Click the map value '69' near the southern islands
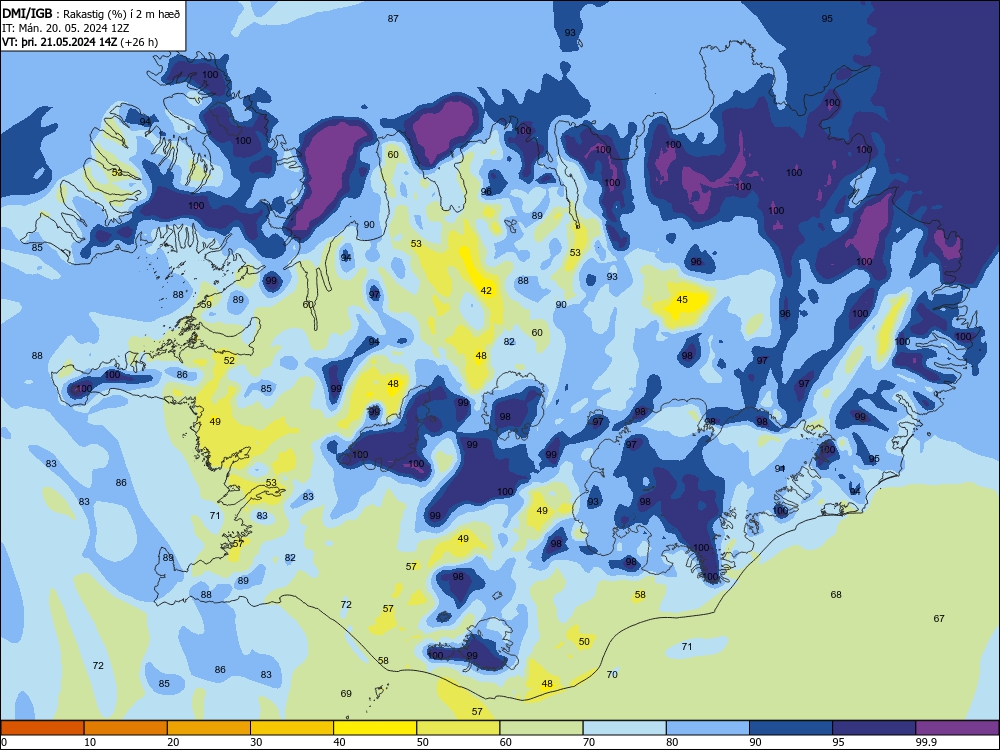The height and width of the screenshot is (750, 1000). click(x=346, y=694)
